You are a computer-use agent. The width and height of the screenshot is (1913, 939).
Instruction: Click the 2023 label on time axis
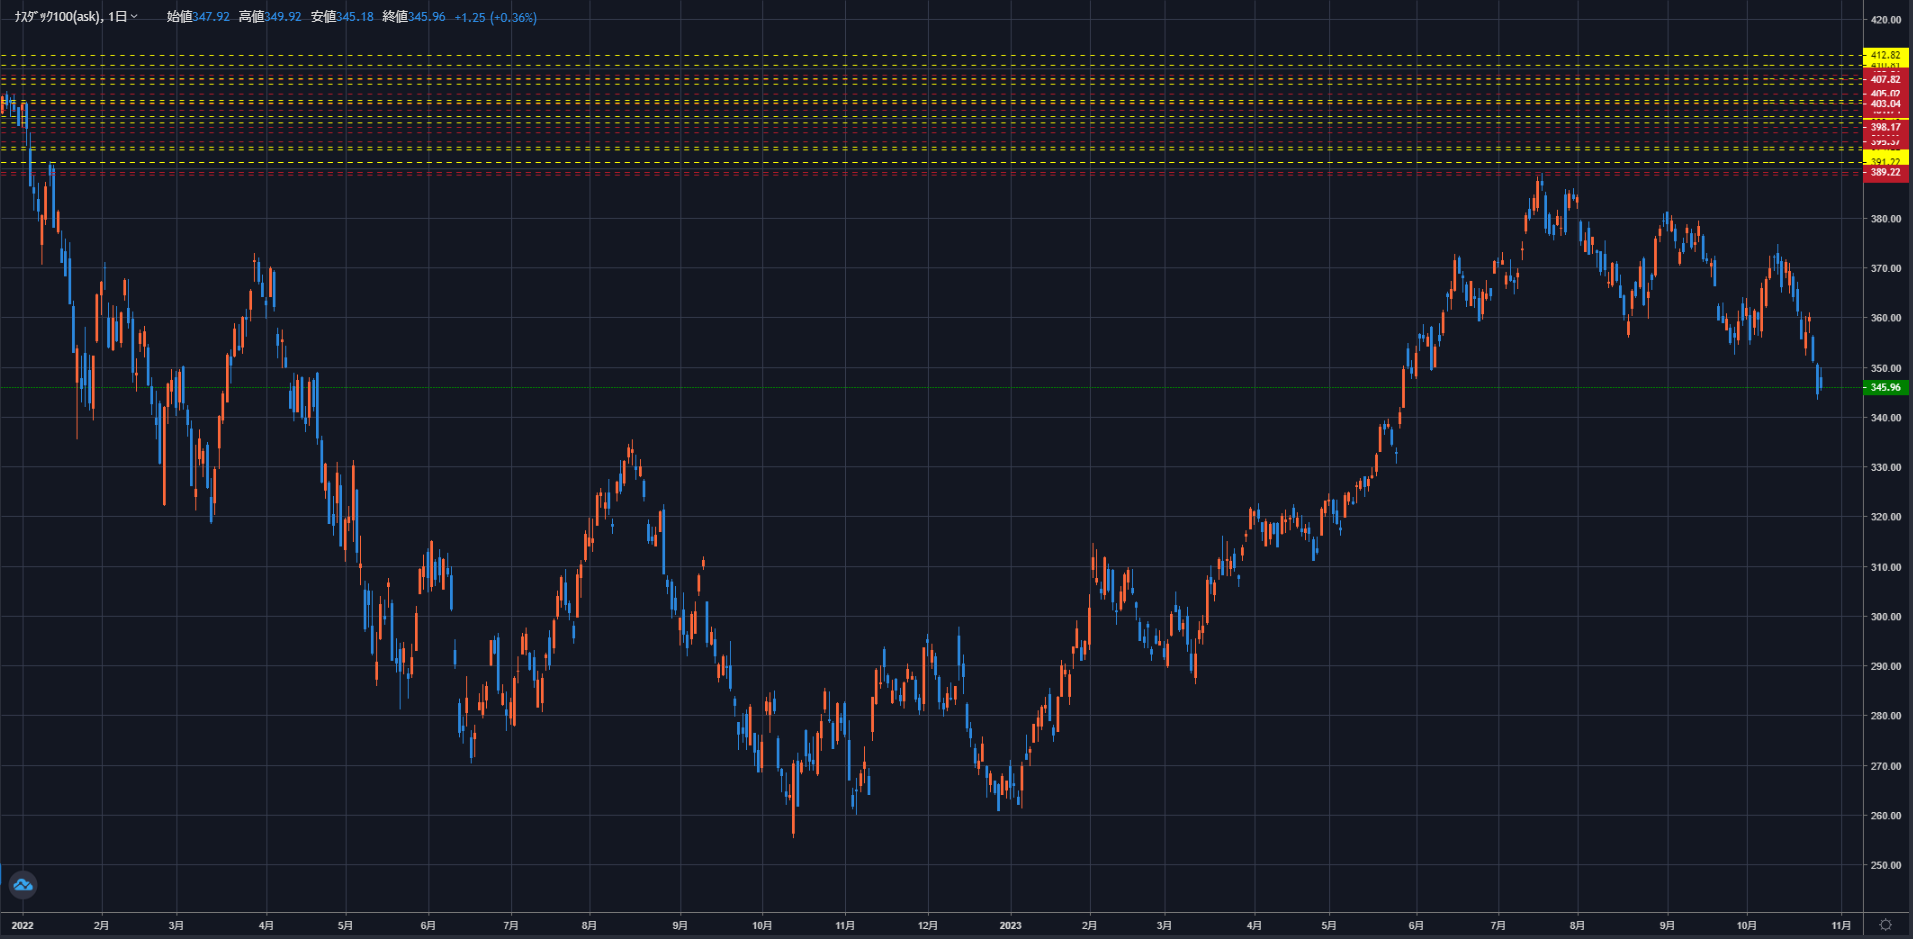pos(1010,926)
